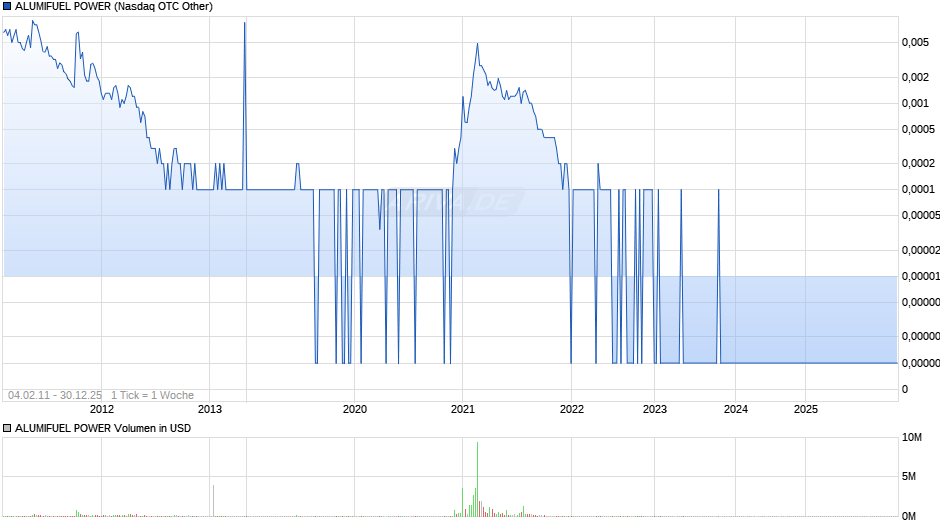This screenshot has height=526, width=940.
Task: Click the chart title ALUMIFUEL POWER (Nasdaq OTC Other)
Action: tap(114, 7)
